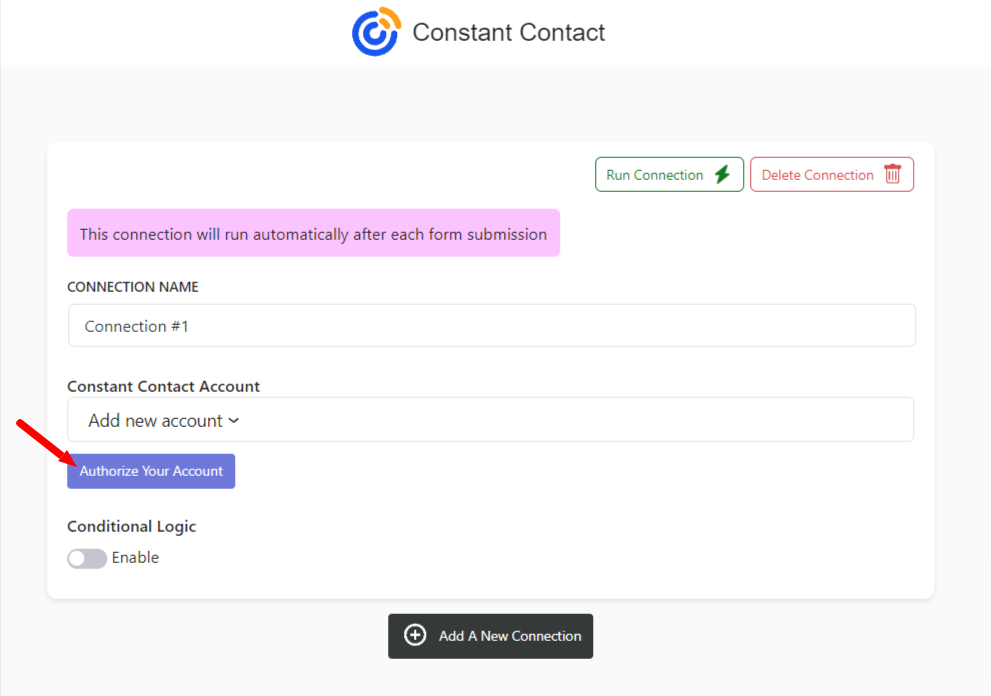The image size is (991, 696).
Task: Open the Constant Contact Account dropdown
Action: (490, 420)
